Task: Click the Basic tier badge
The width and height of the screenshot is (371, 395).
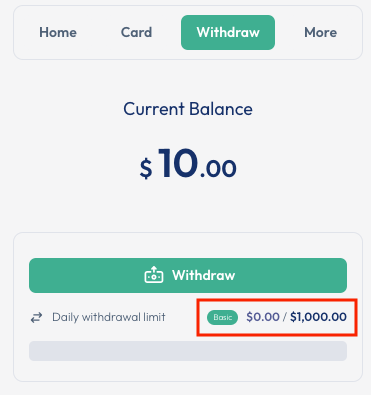Action: click(x=222, y=317)
